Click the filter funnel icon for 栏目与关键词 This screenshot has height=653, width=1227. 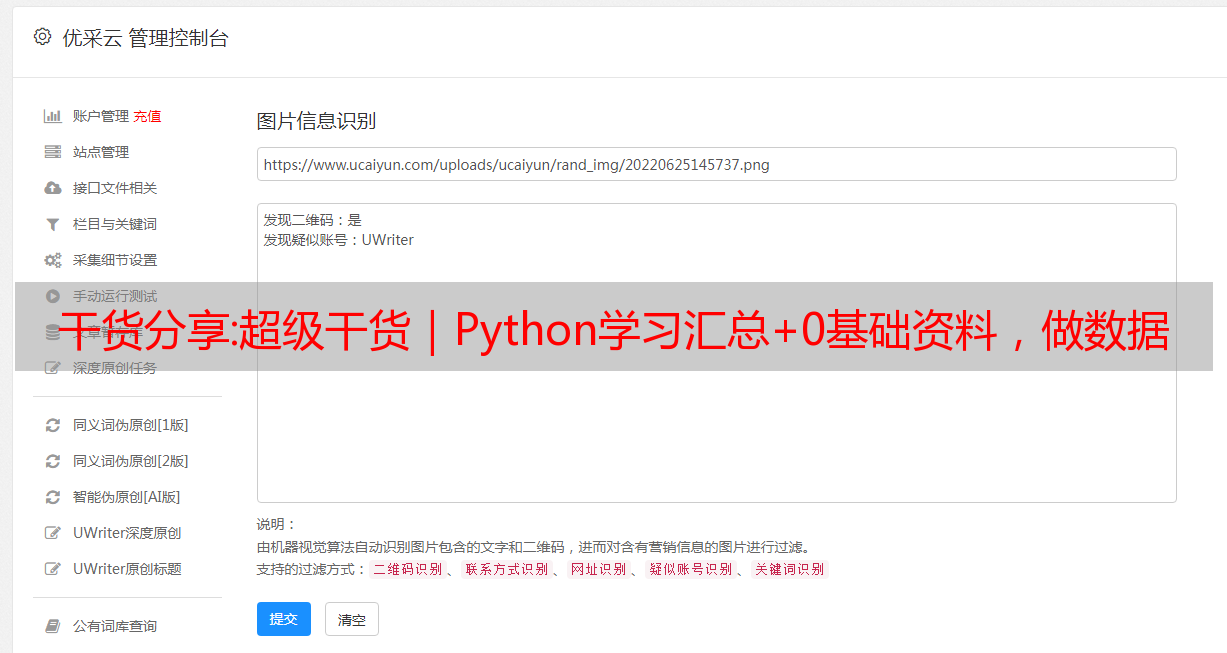coord(53,224)
